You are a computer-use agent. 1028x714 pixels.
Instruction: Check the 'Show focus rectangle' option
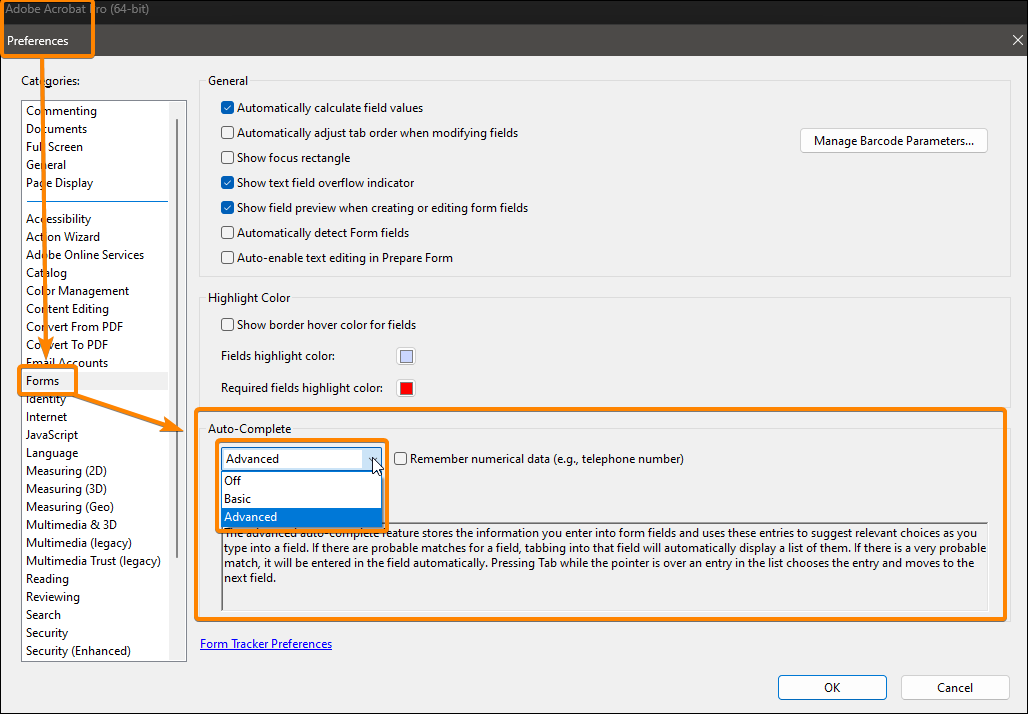[227, 157]
